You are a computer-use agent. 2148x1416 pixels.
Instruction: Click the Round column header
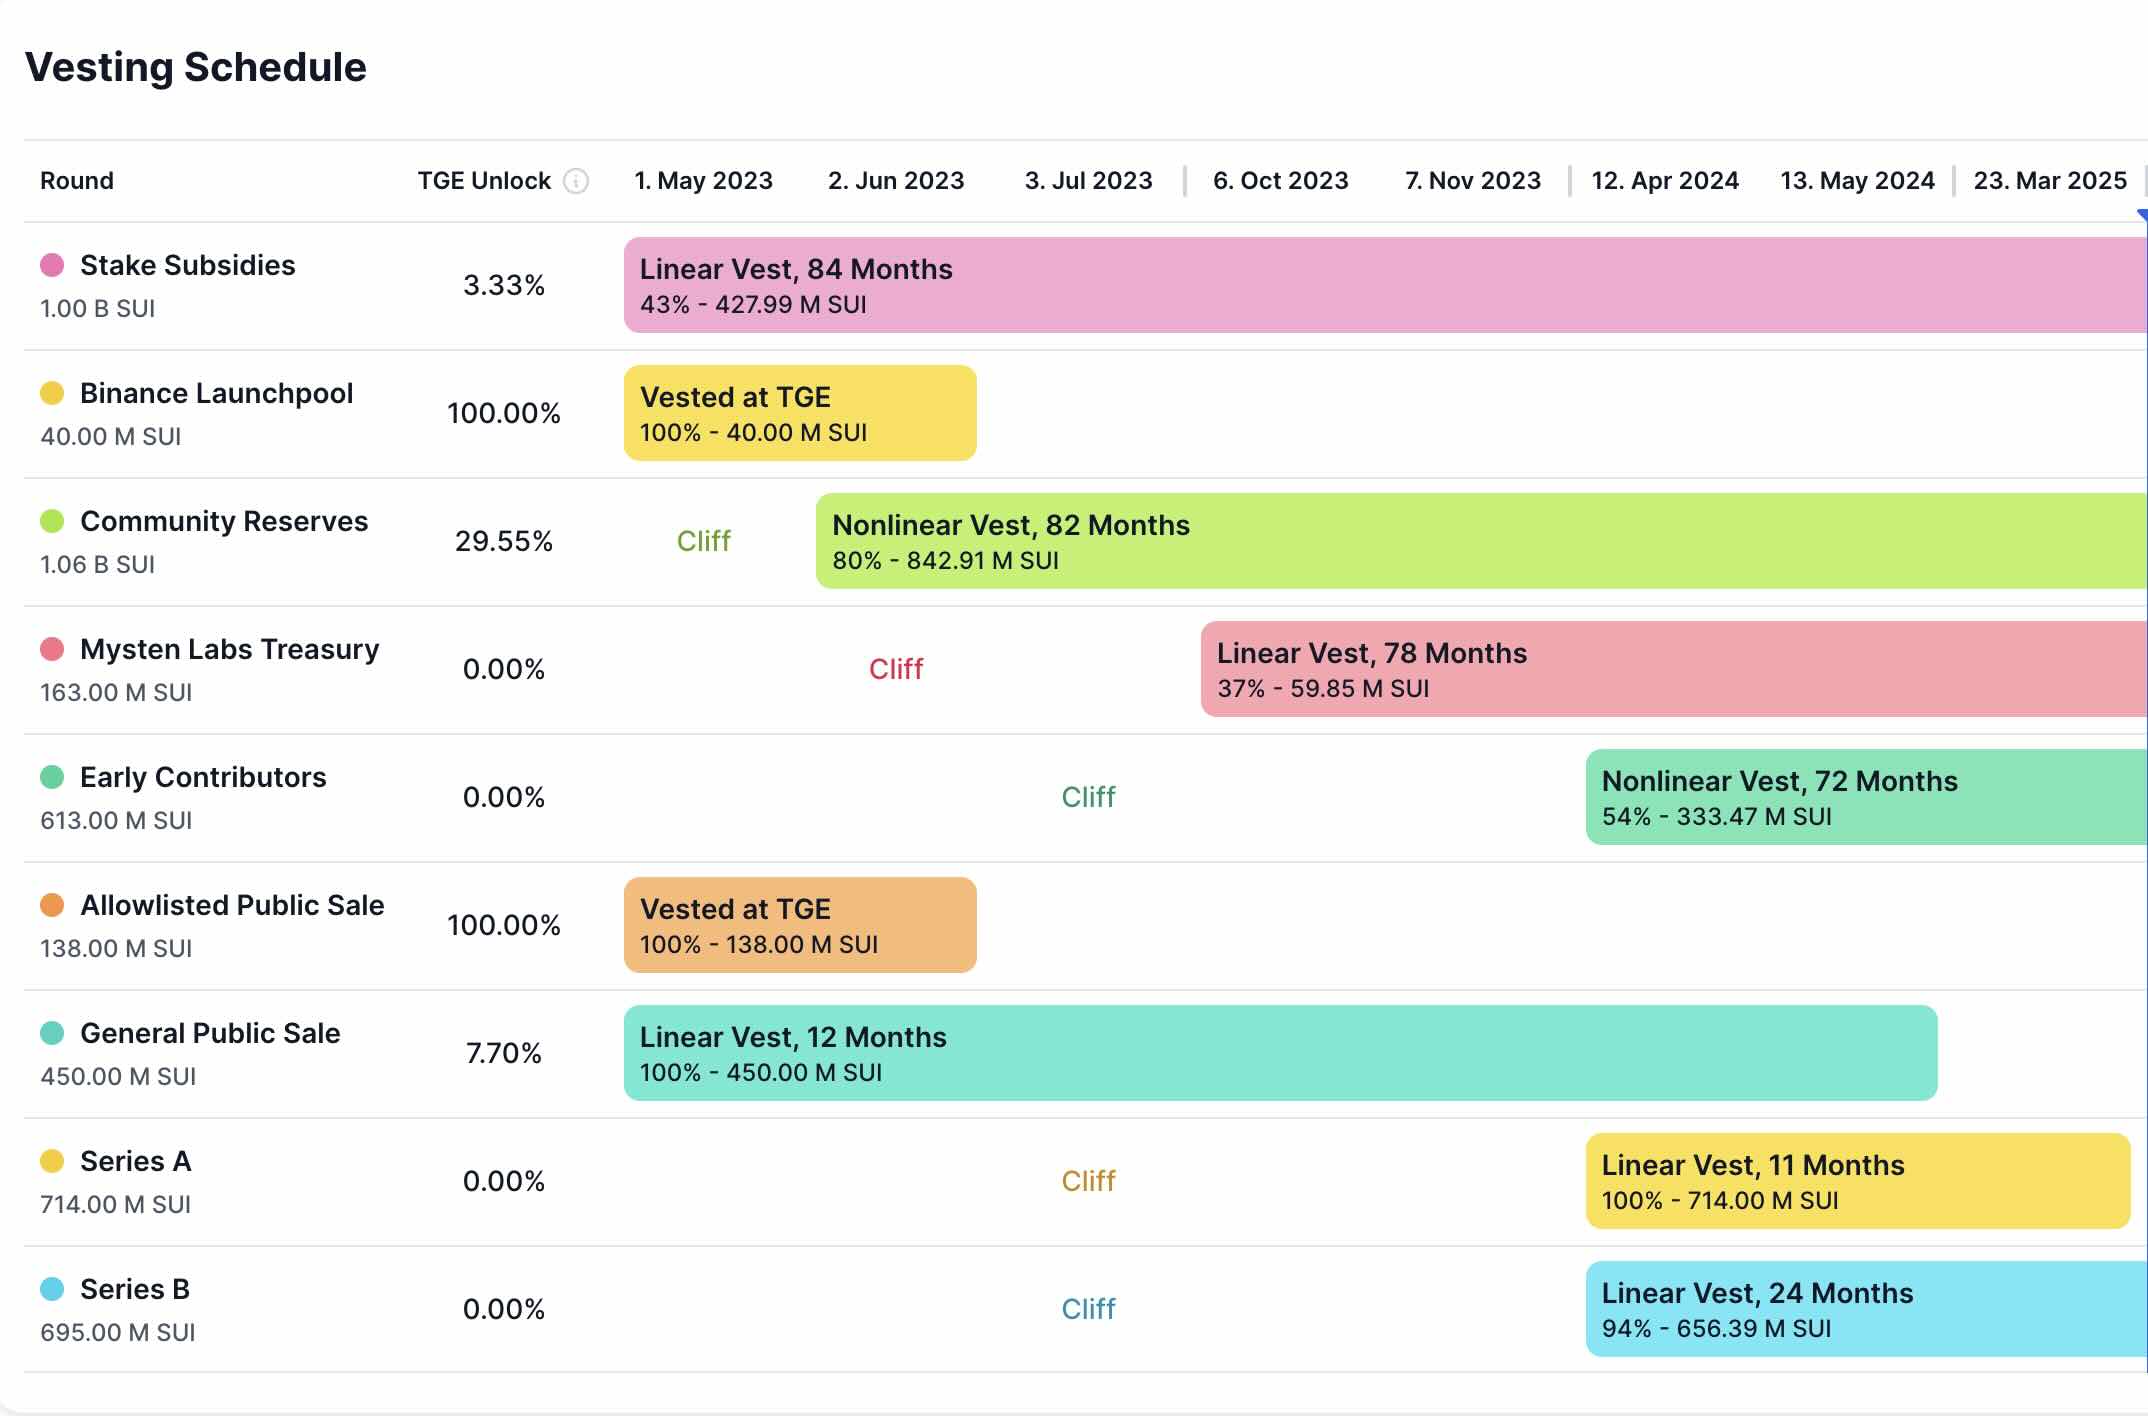(x=77, y=181)
